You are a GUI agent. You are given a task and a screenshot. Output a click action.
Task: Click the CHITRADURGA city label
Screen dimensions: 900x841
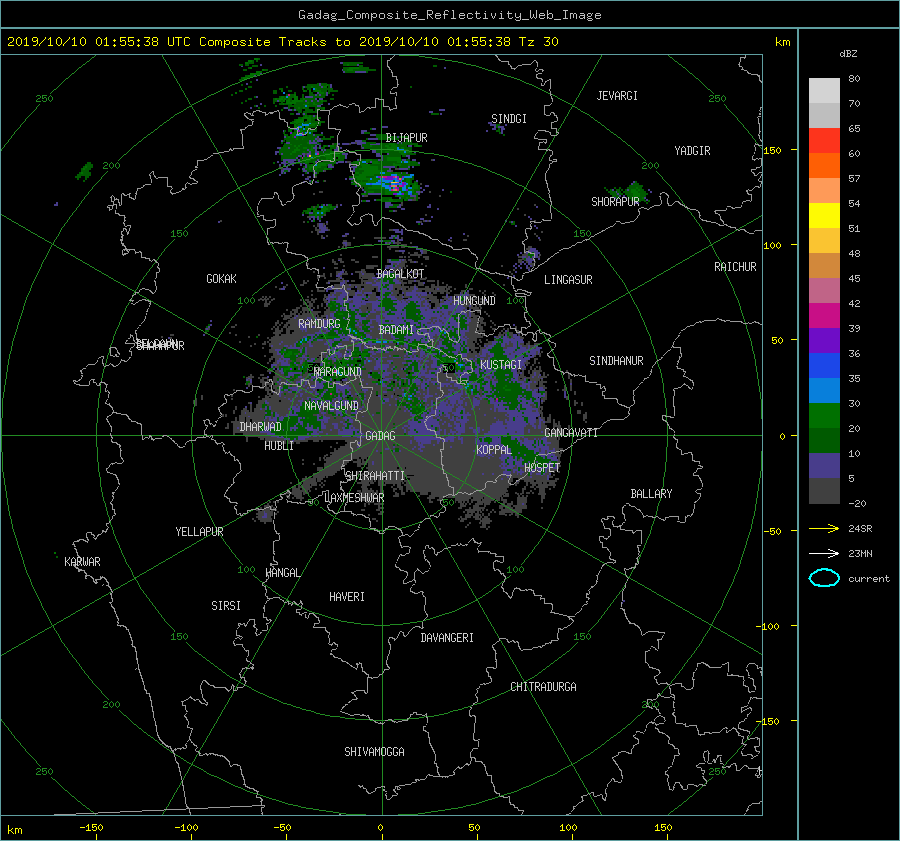(543, 687)
